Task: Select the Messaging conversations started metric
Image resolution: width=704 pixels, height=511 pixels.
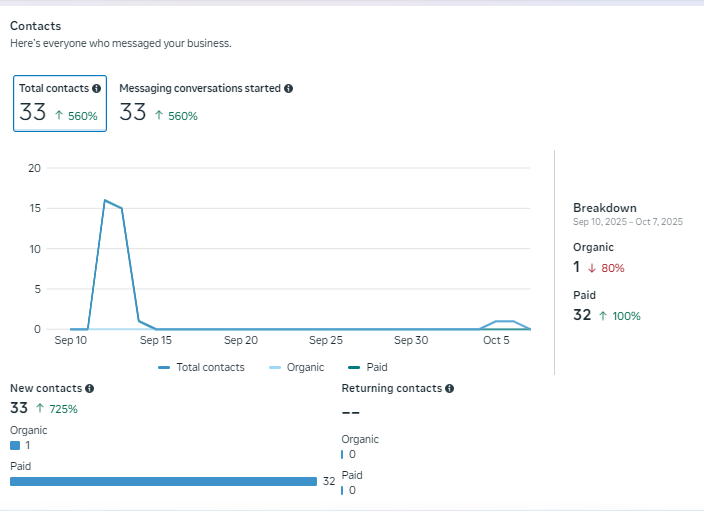Action: pyautogui.click(x=205, y=103)
